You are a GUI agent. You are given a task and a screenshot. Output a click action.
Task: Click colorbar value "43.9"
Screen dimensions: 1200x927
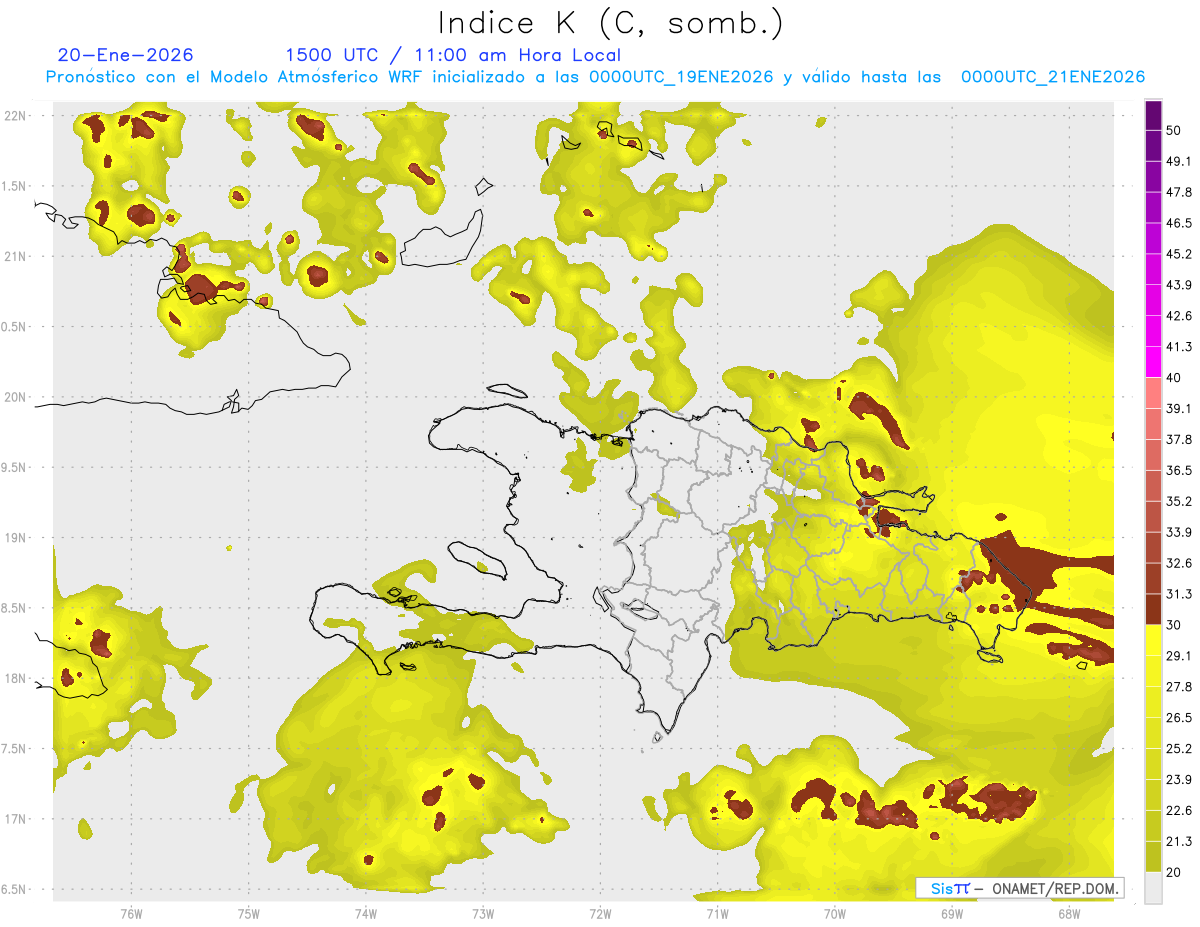[x=1179, y=285]
